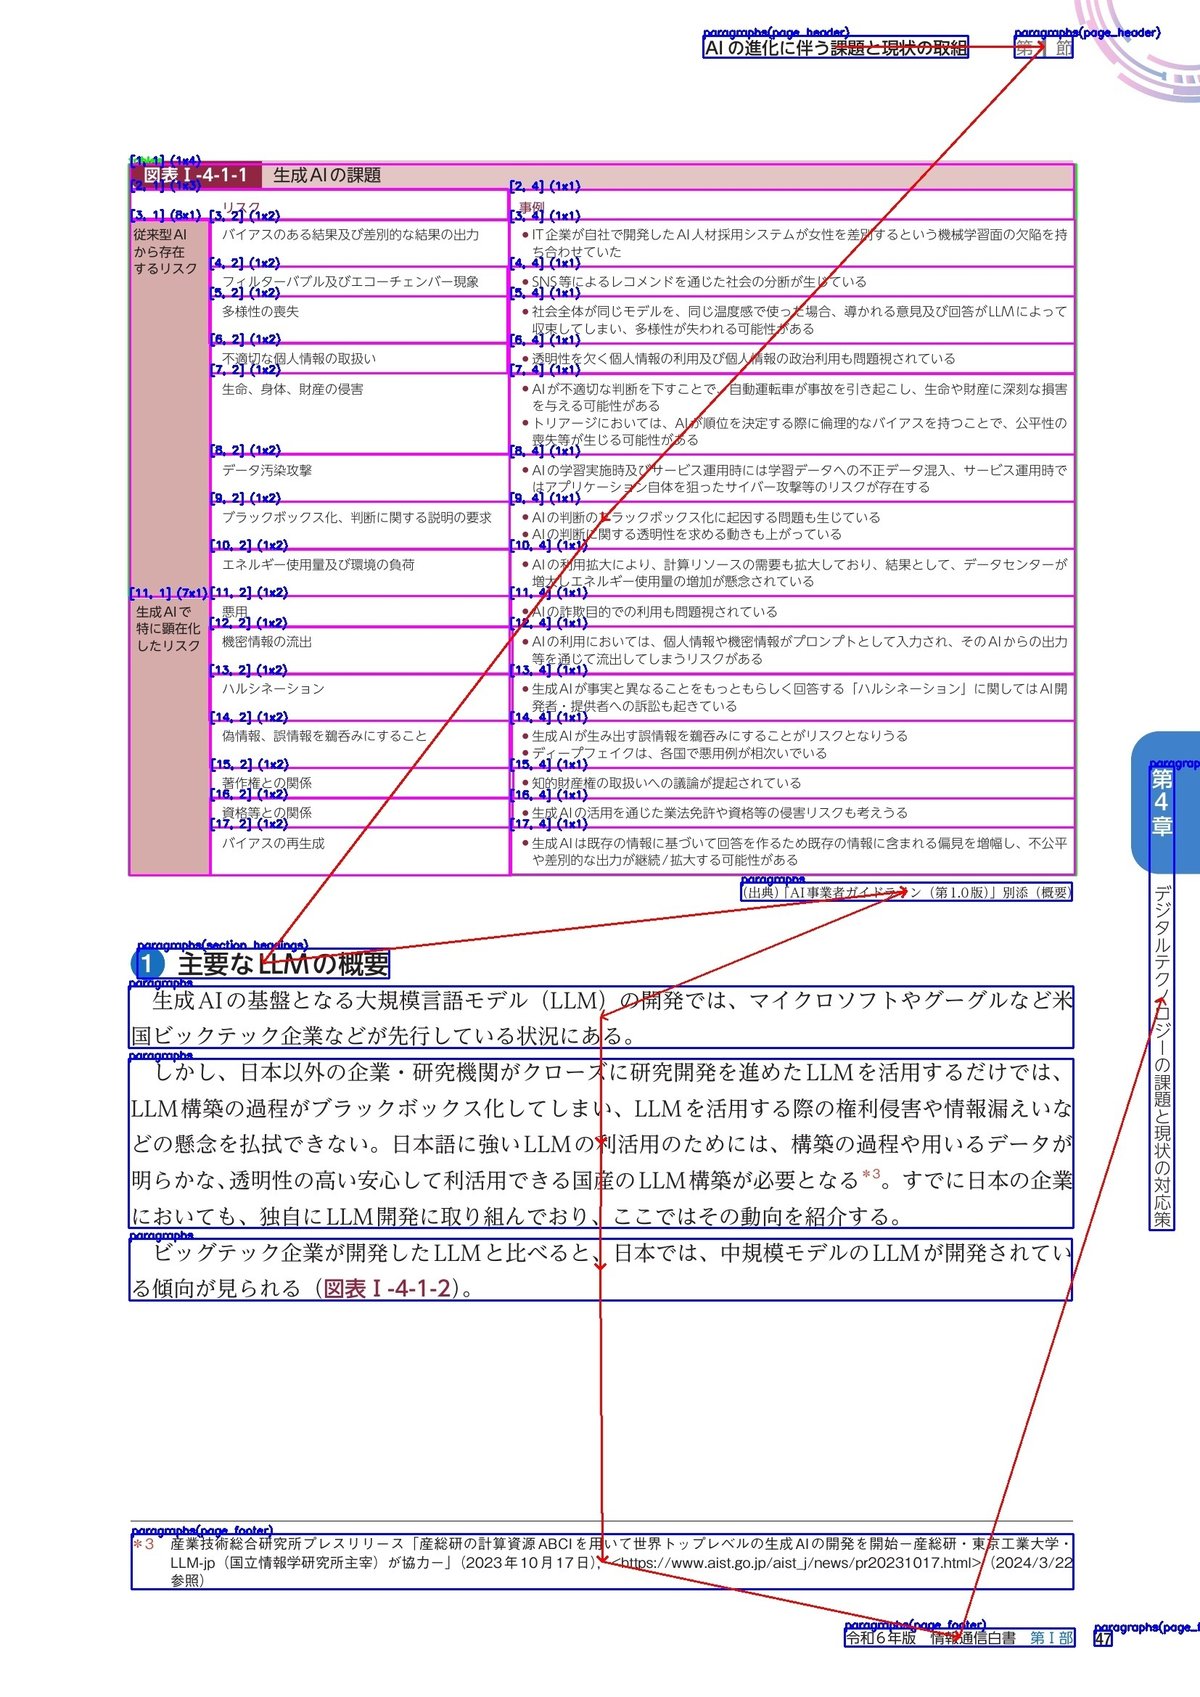Select the section heading '主要なLLMの概要'
1200x1697 pixels.
[x=283, y=964]
